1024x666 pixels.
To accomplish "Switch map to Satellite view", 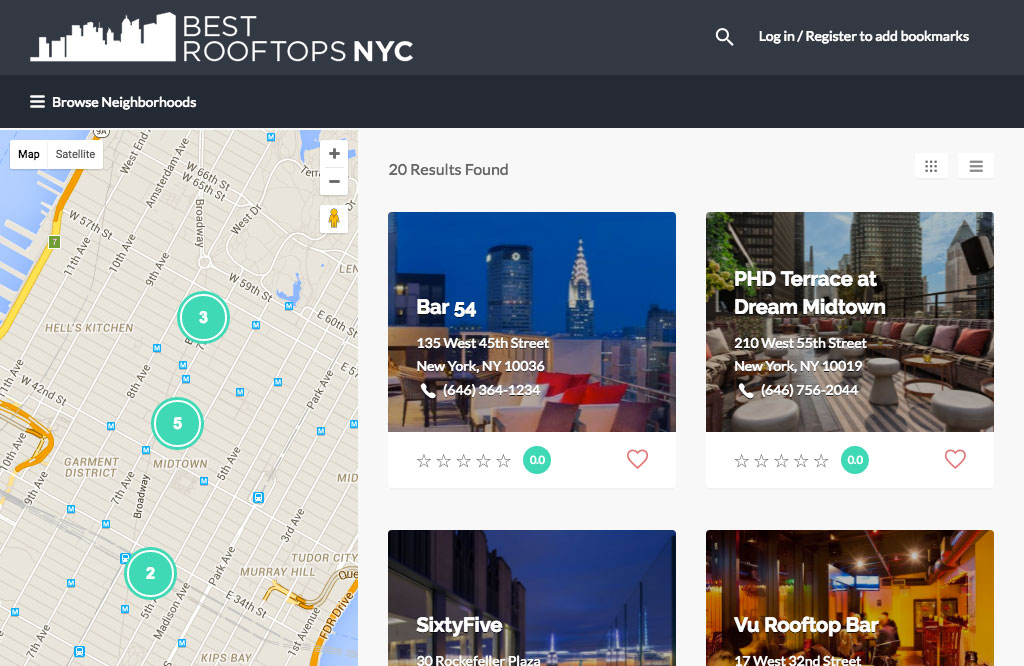I will (75, 154).
